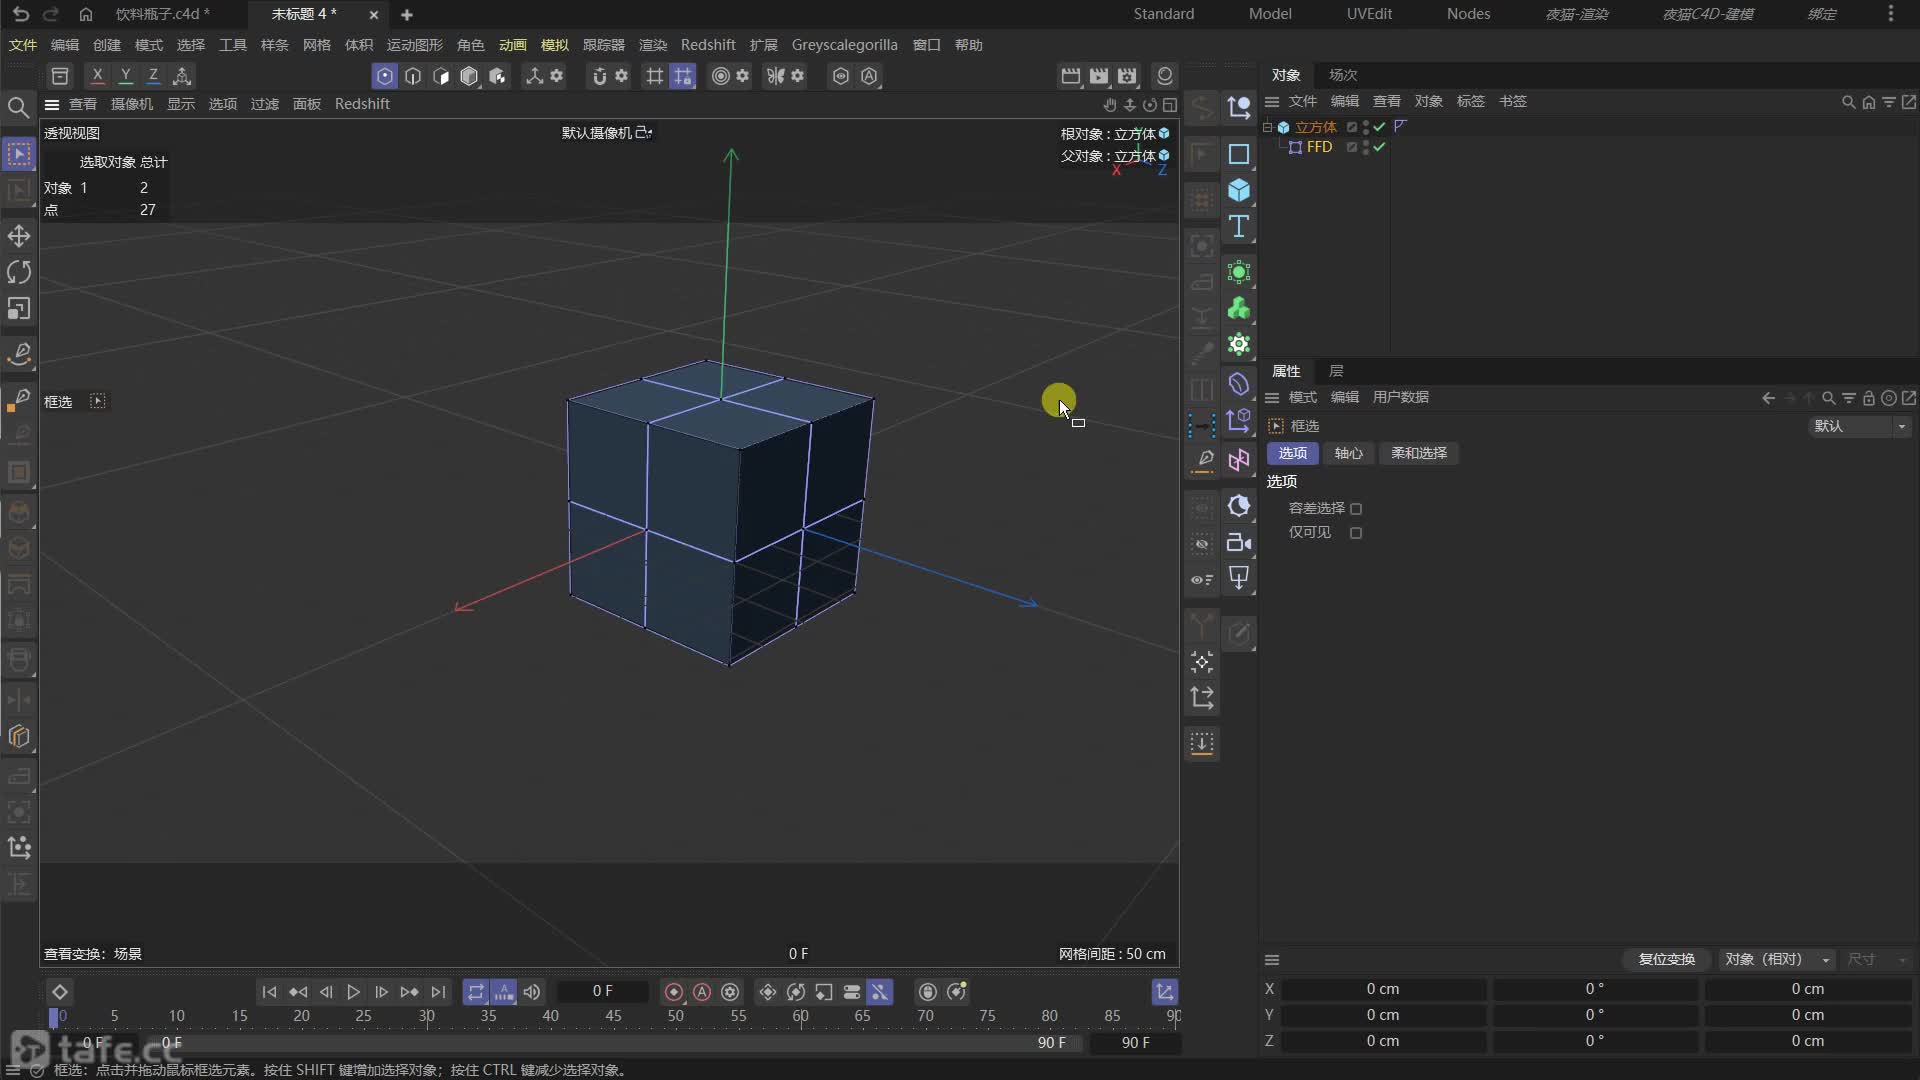Select the FFD object in tree
The image size is (1920, 1080).
tap(1319, 147)
